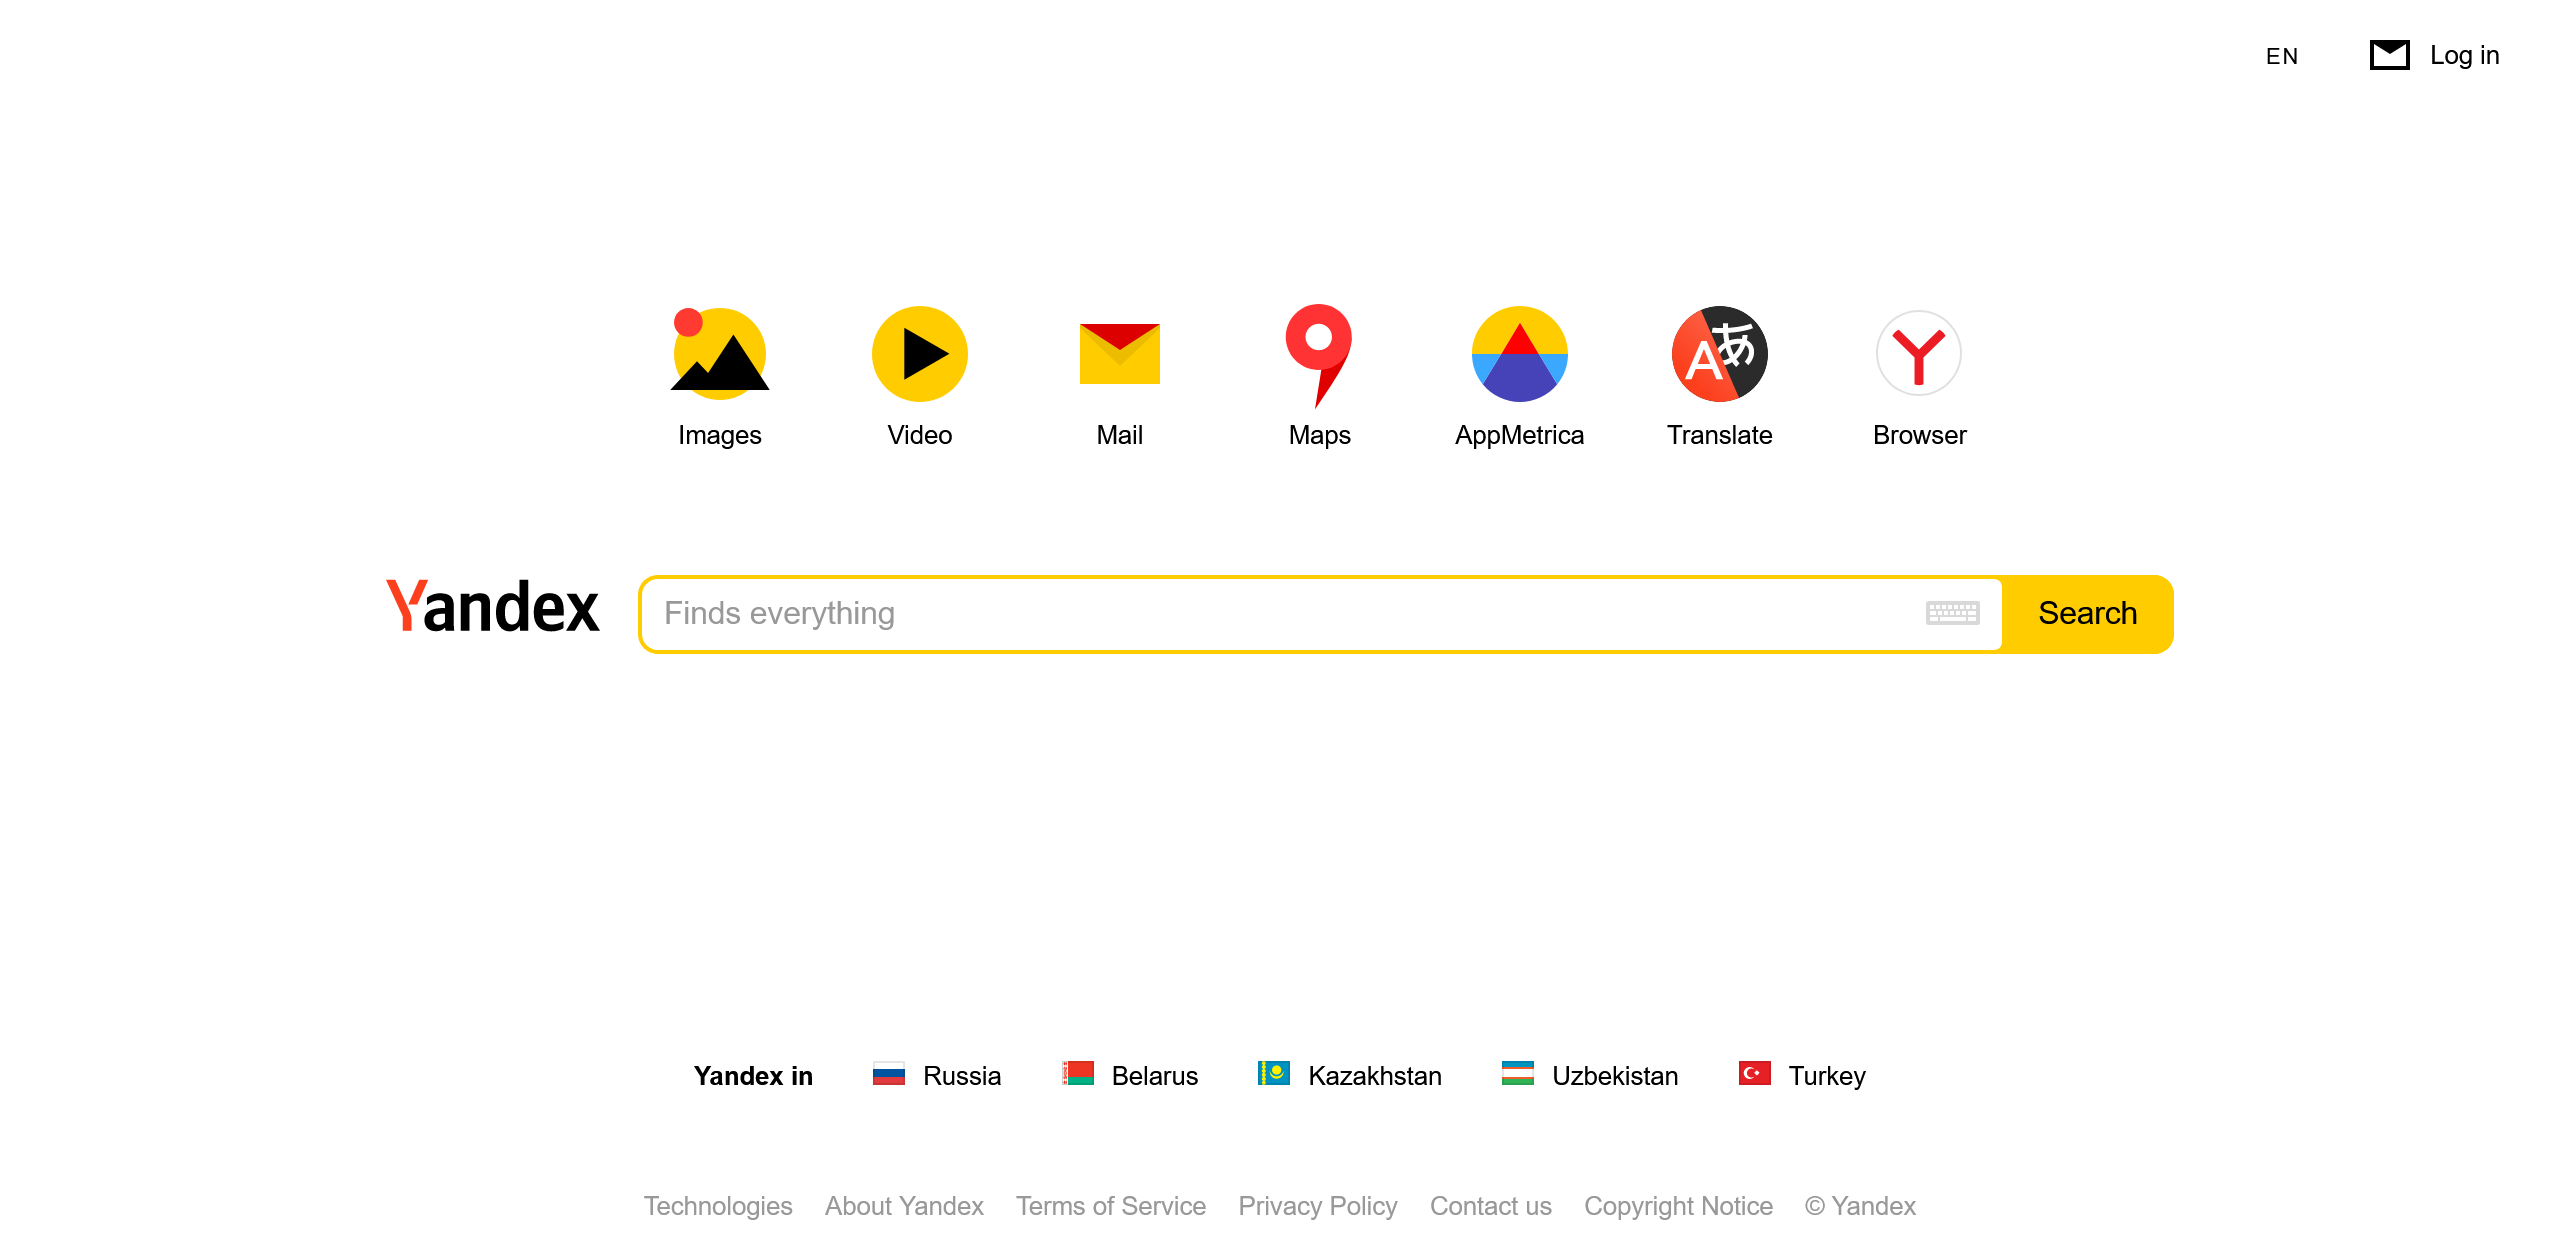The height and width of the screenshot is (1260, 2560).
Task: Switch to Yandex in Russia
Action: (961, 1076)
